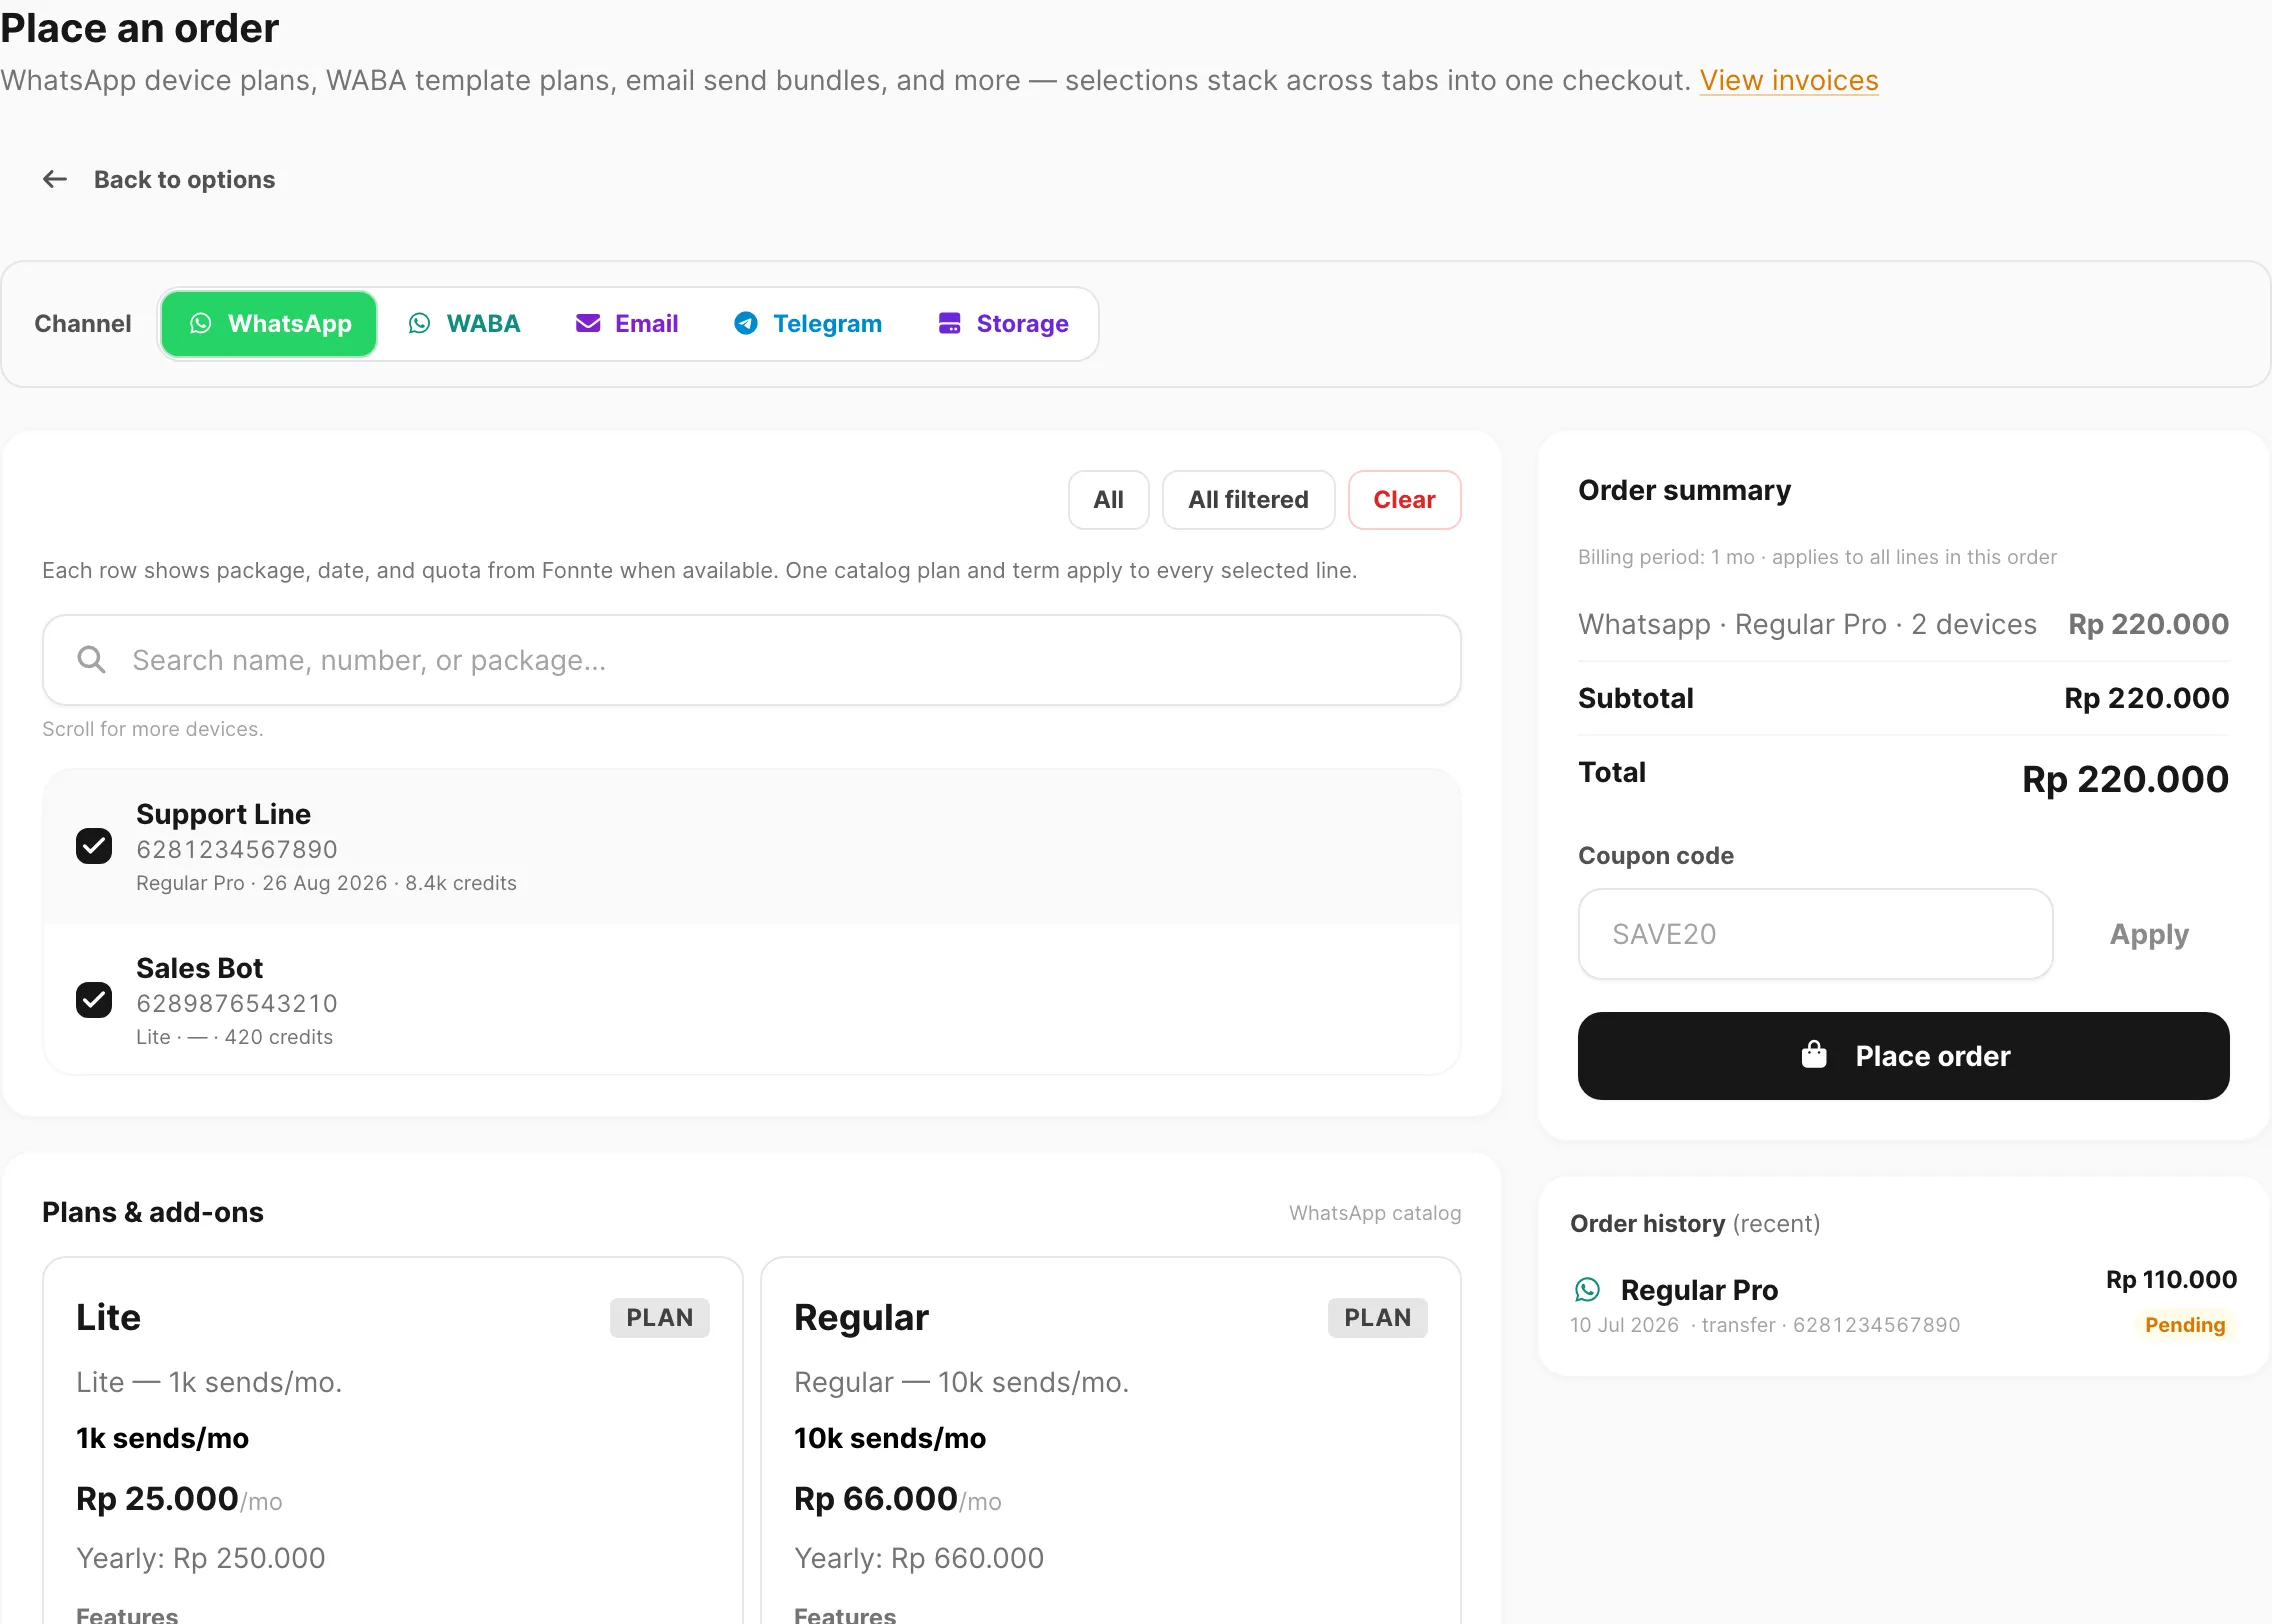Click the 'Order summary' heading
The width and height of the screenshot is (2272, 1624).
[x=1684, y=490]
